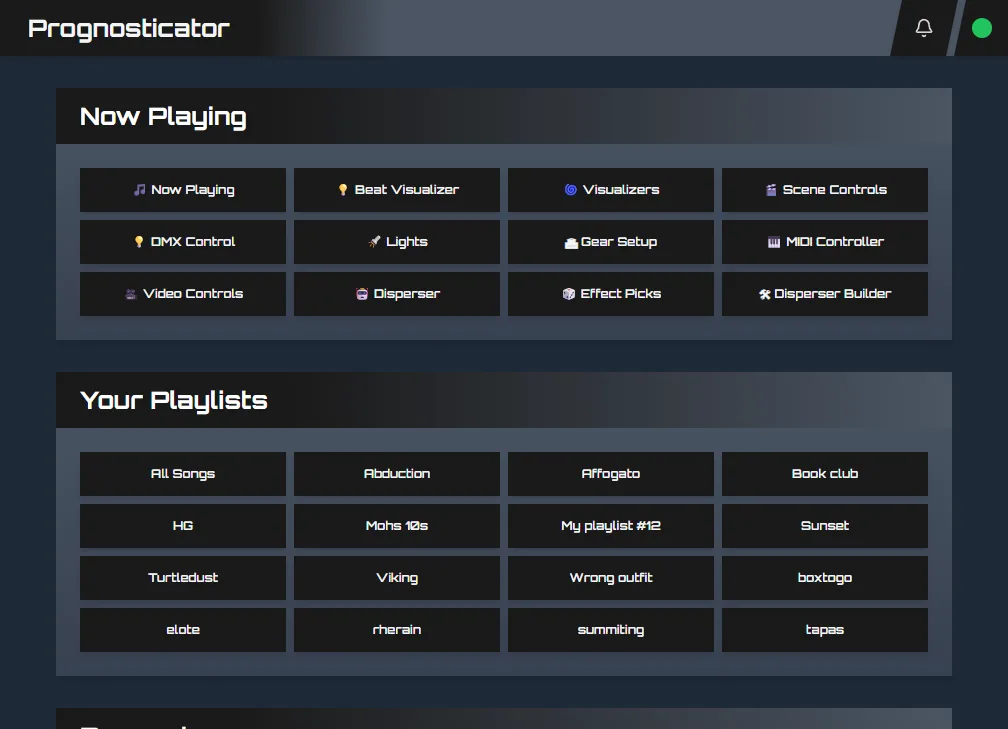Open the Affogato playlist
The height and width of the screenshot is (729, 1008).
click(611, 474)
